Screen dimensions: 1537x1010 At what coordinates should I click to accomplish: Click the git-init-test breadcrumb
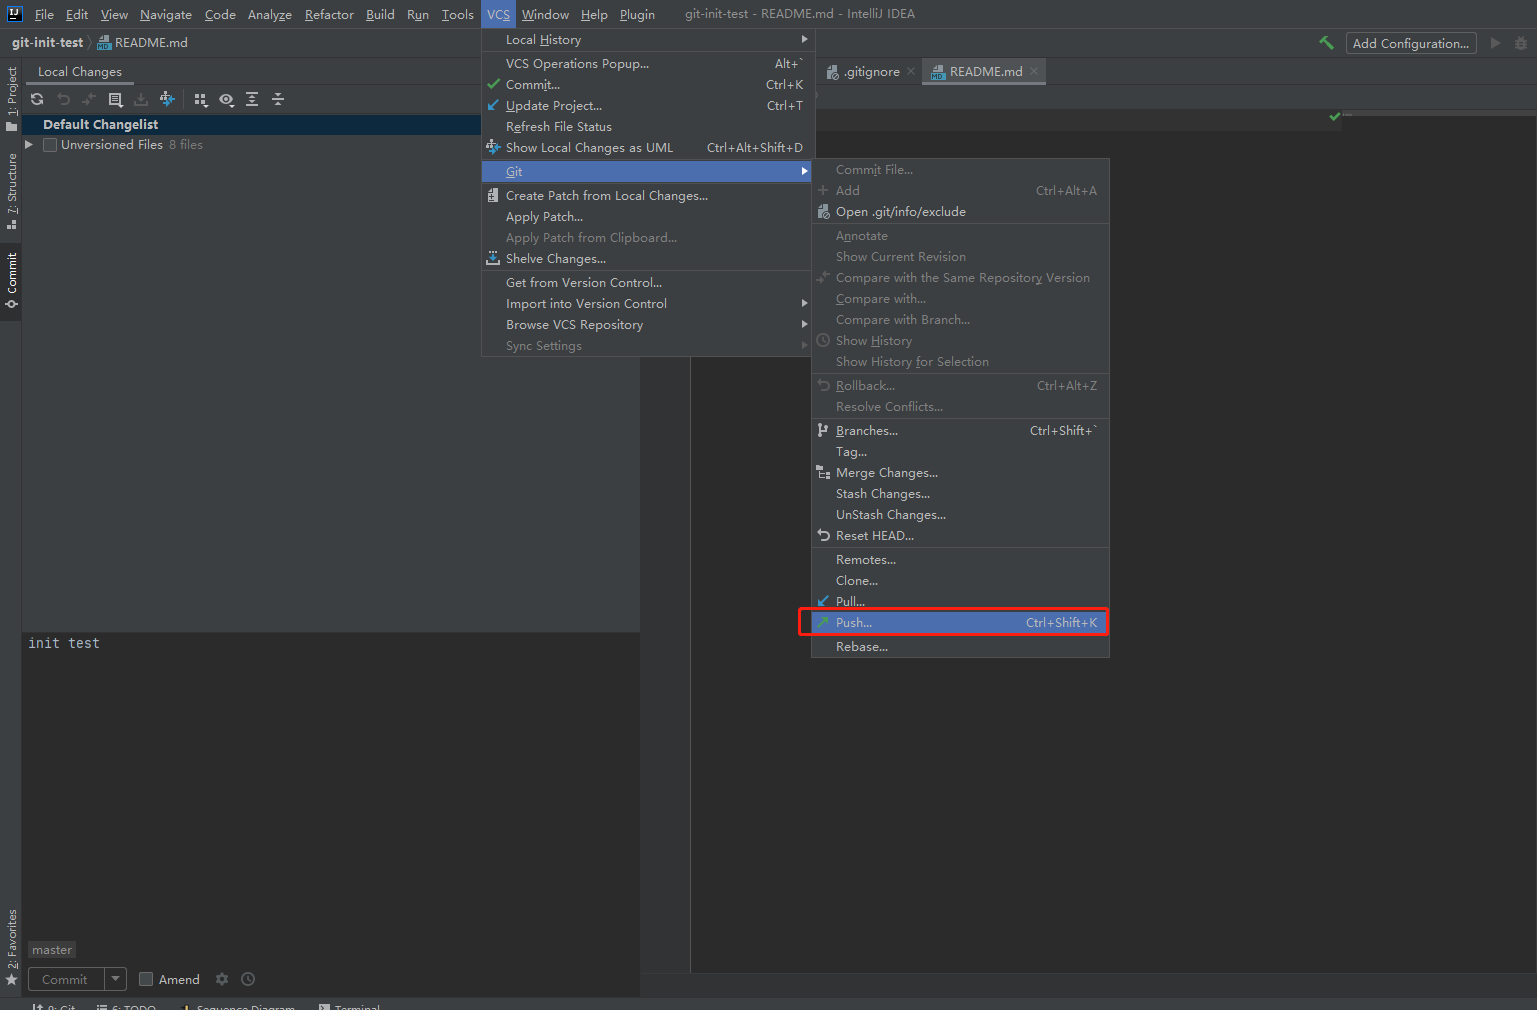[47, 43]
